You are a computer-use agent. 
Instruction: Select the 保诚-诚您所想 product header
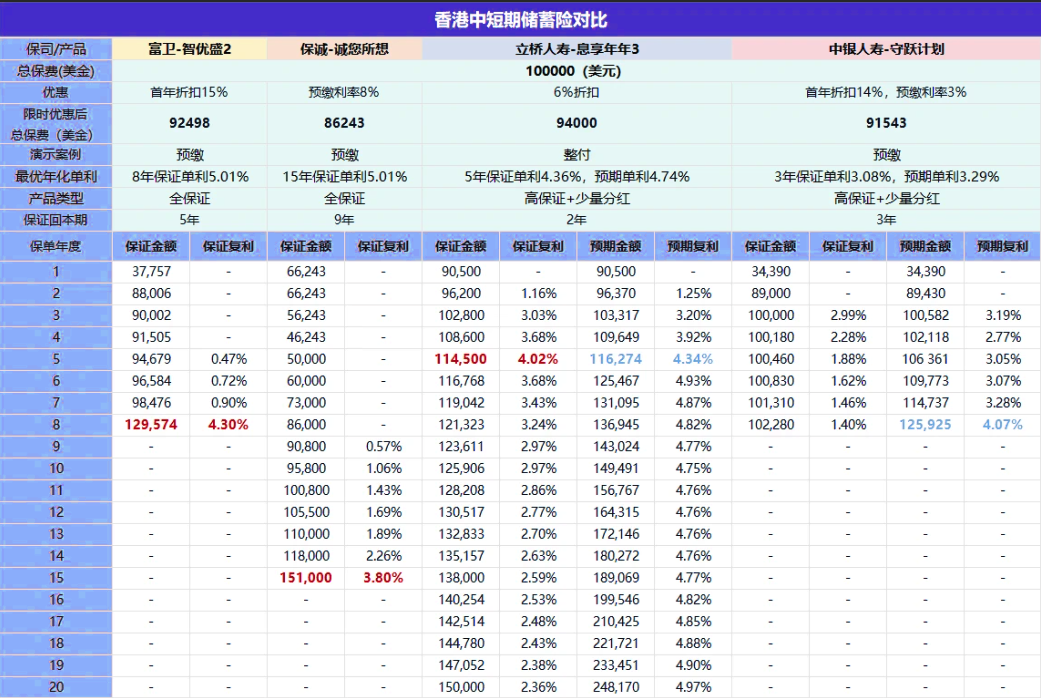point(344,49)
